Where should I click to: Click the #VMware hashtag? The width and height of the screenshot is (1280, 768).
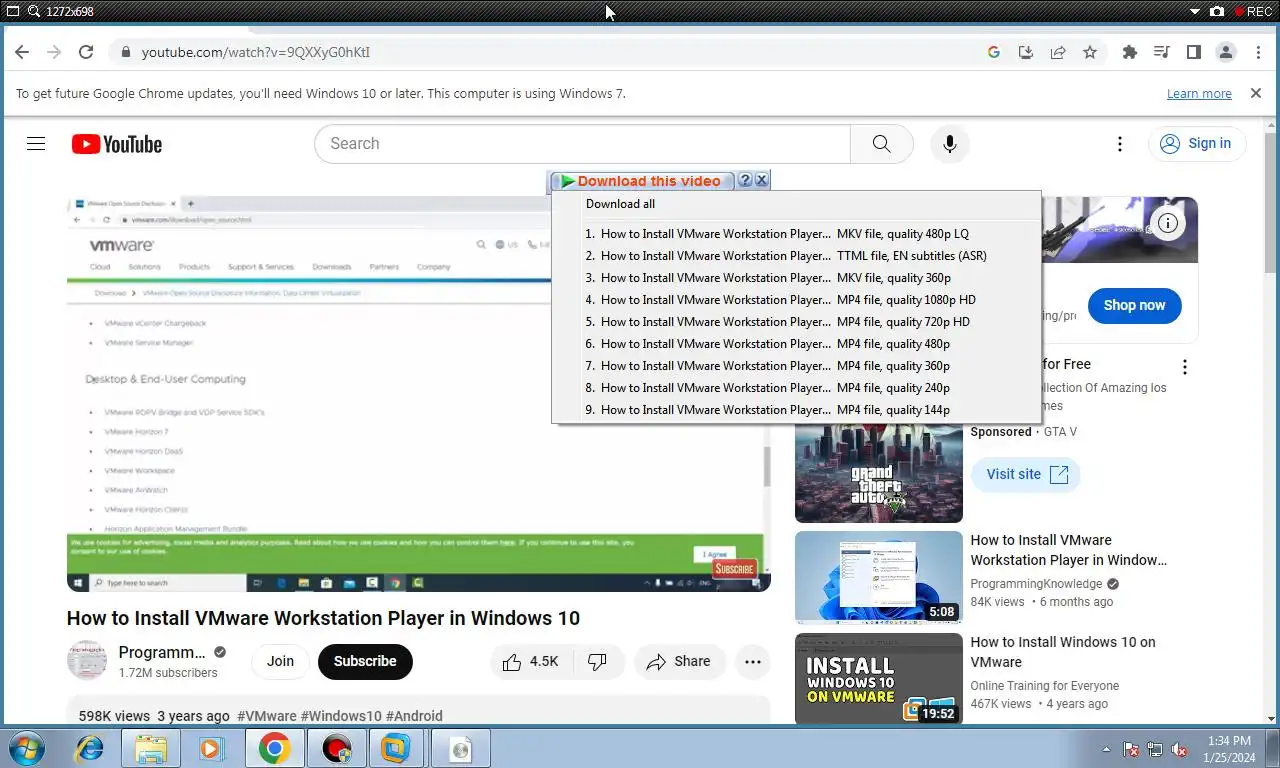pos(267,716)
